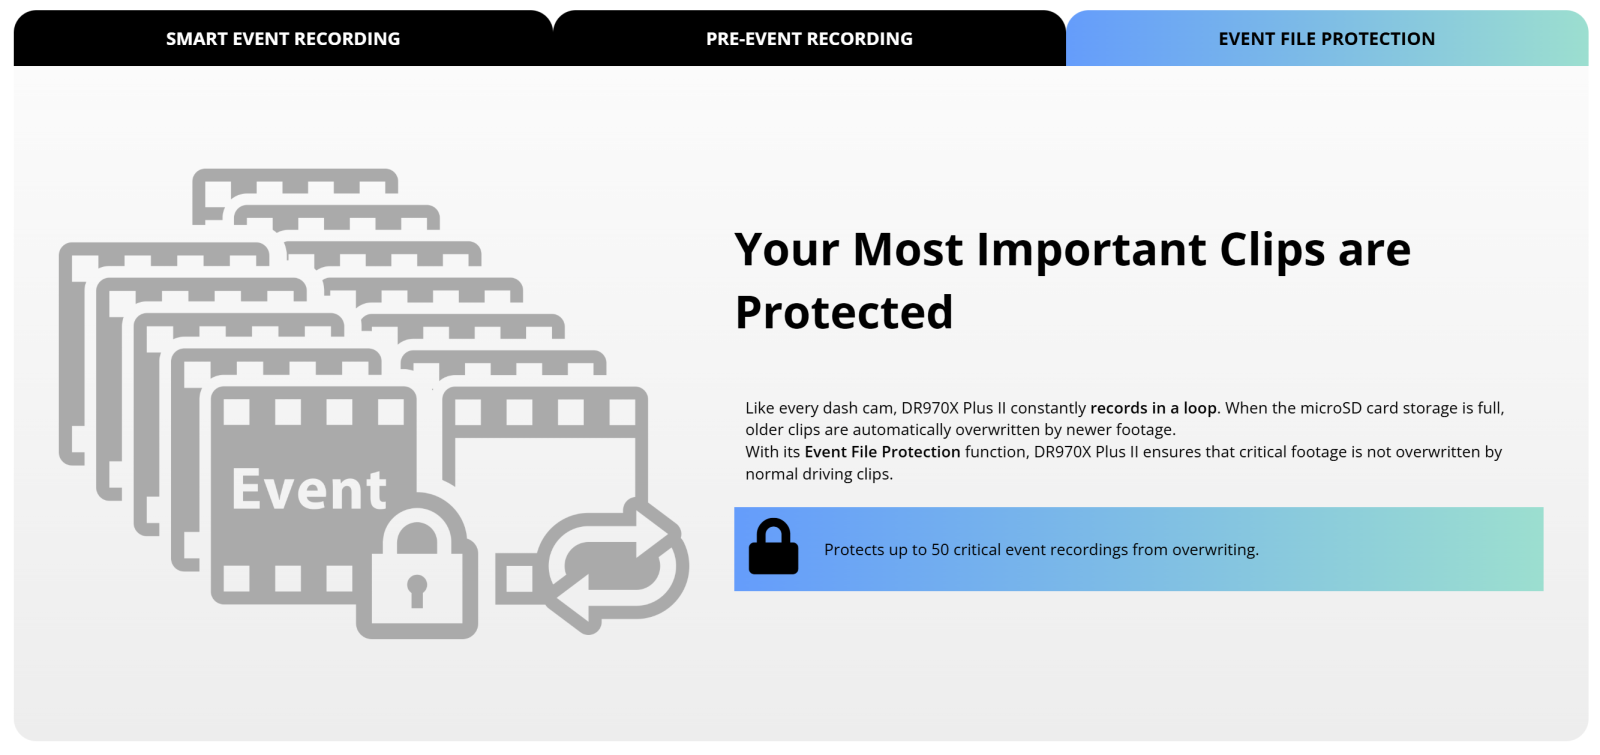Open the Pre-Event Recording tab

(x=809, y=39)
